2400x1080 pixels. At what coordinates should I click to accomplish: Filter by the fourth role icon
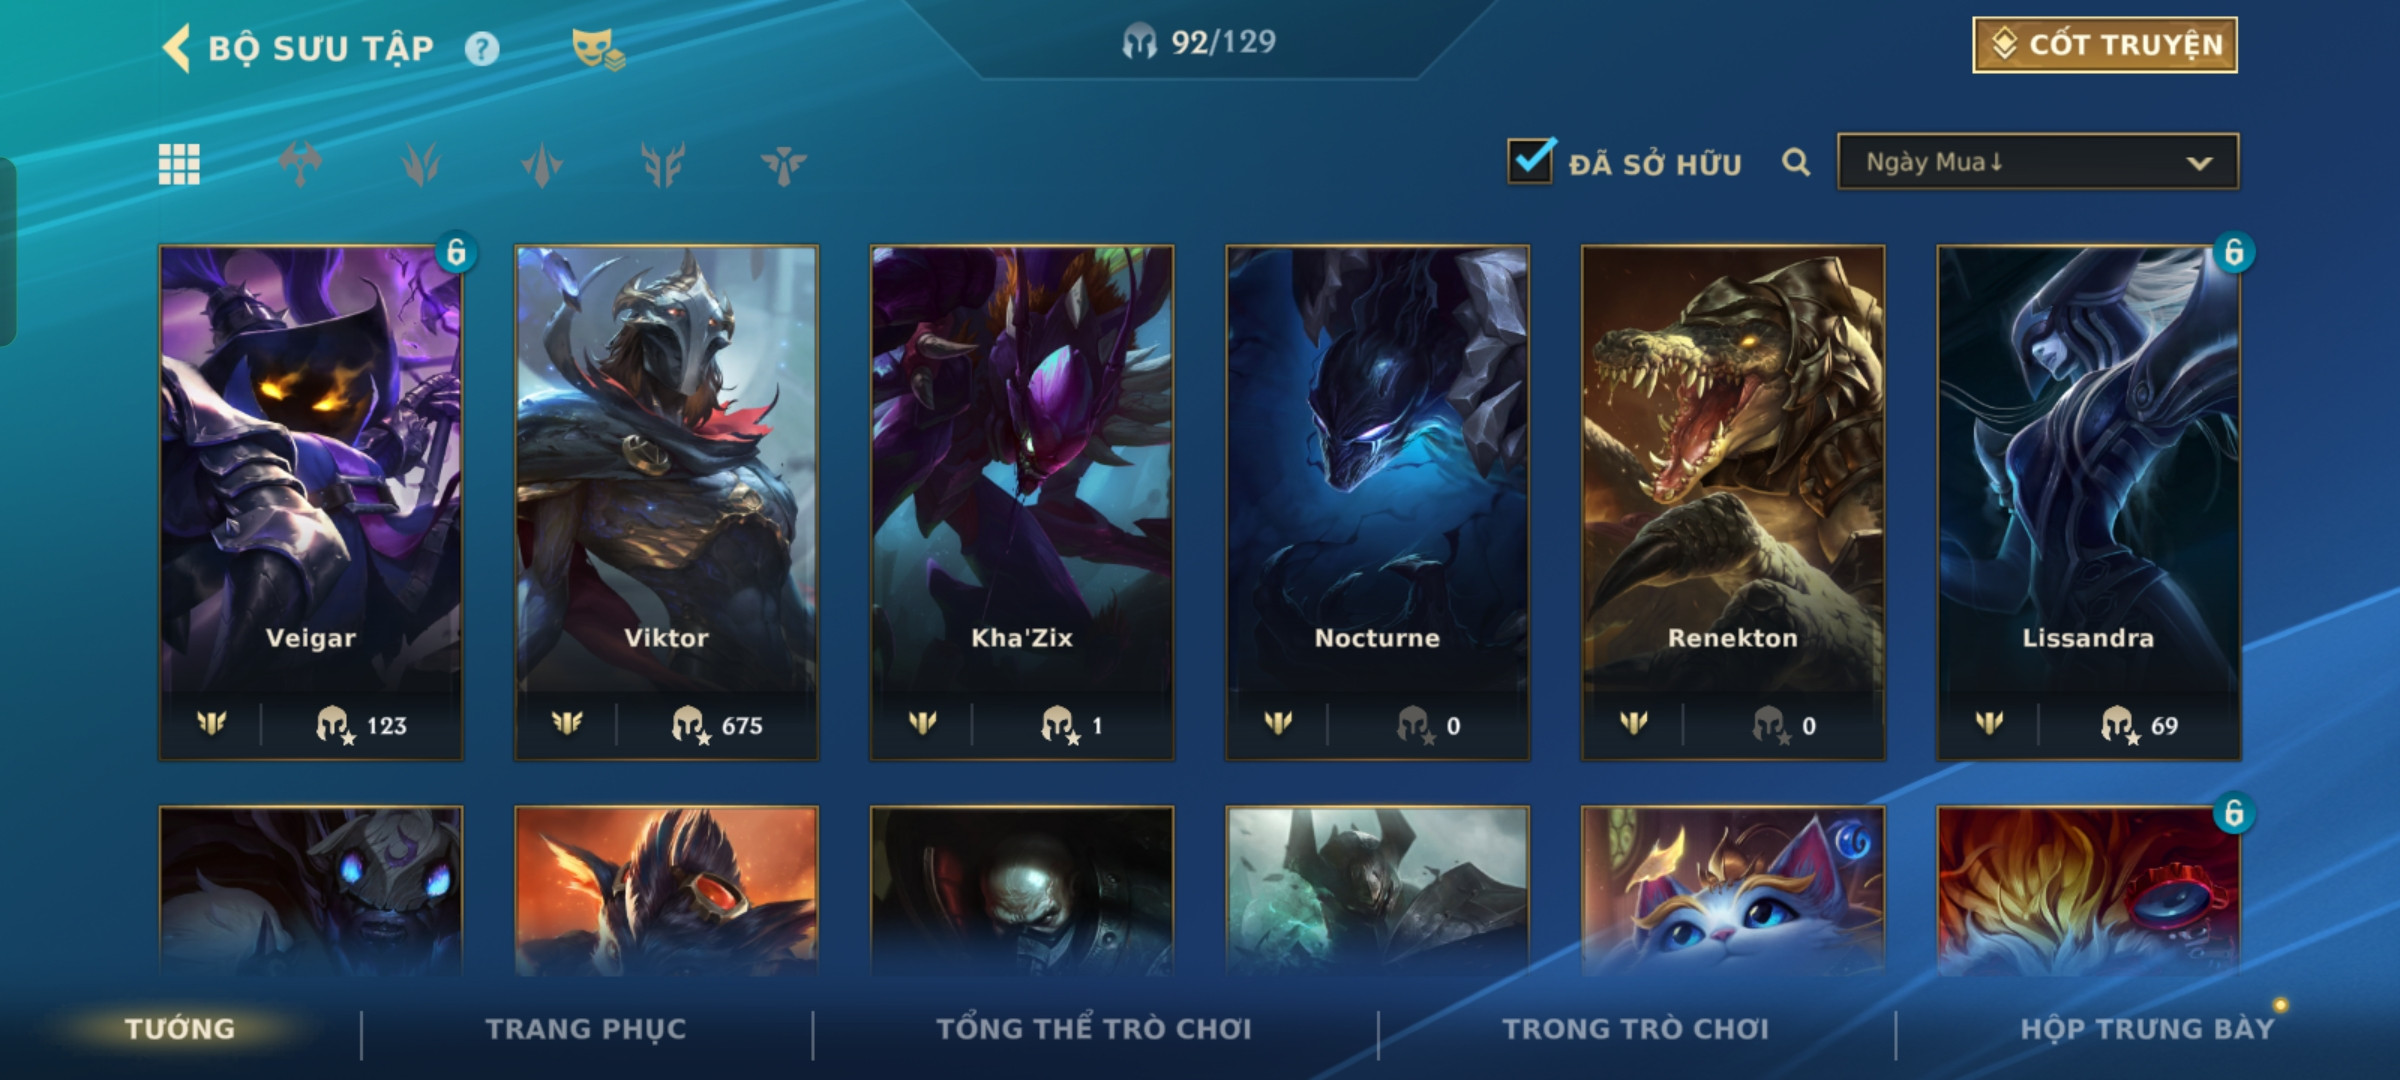[663, 164]
